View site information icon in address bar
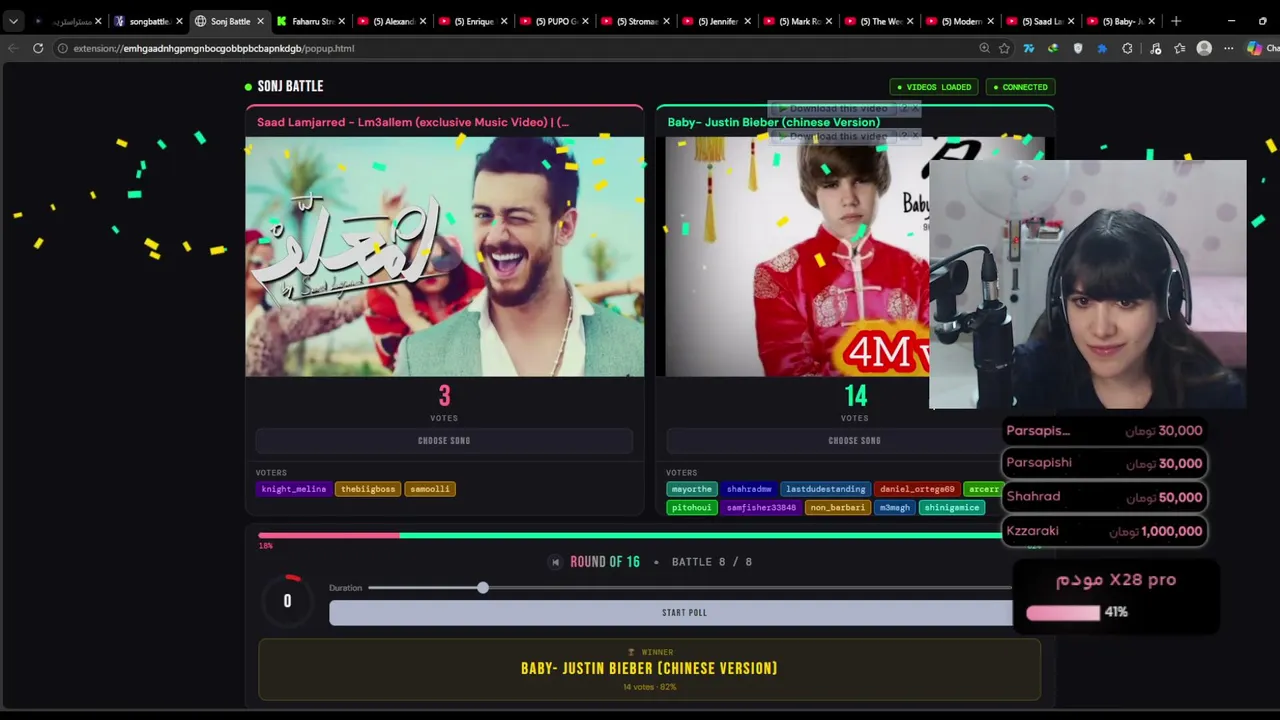The image size is (1280, 720). click(x=62, y=48)
